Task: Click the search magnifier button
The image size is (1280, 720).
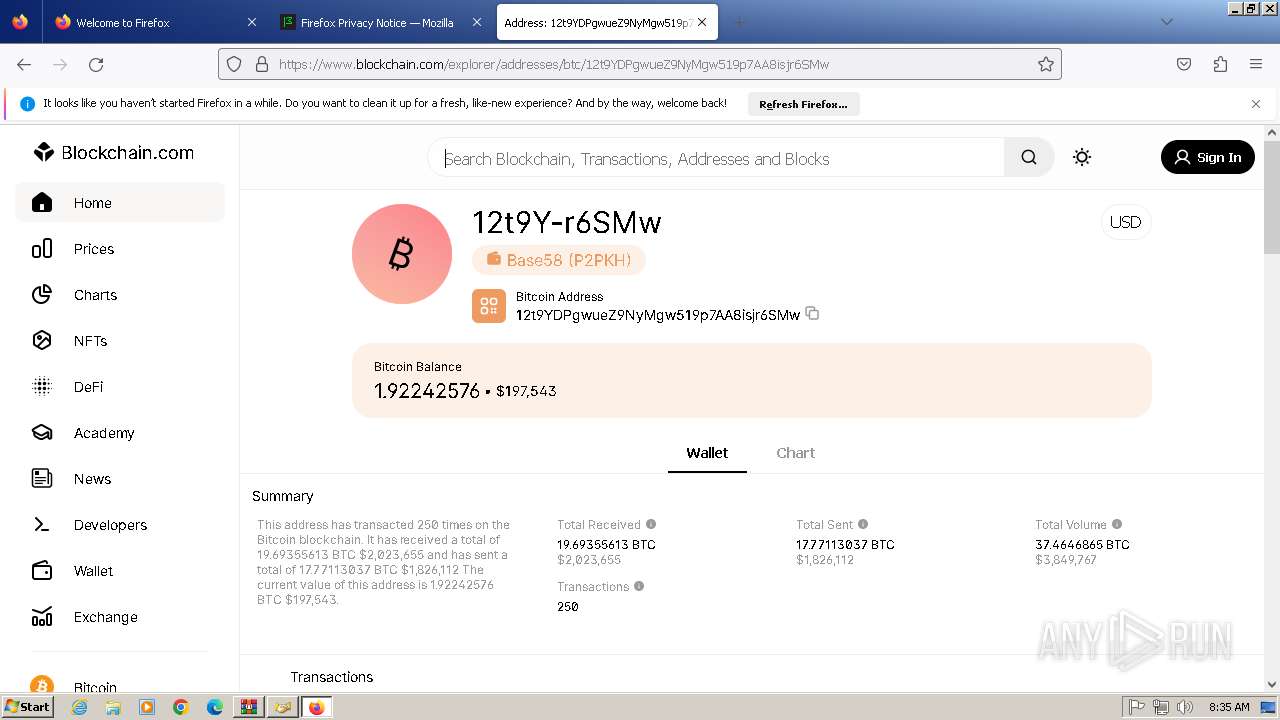Action: (1029, 158)
